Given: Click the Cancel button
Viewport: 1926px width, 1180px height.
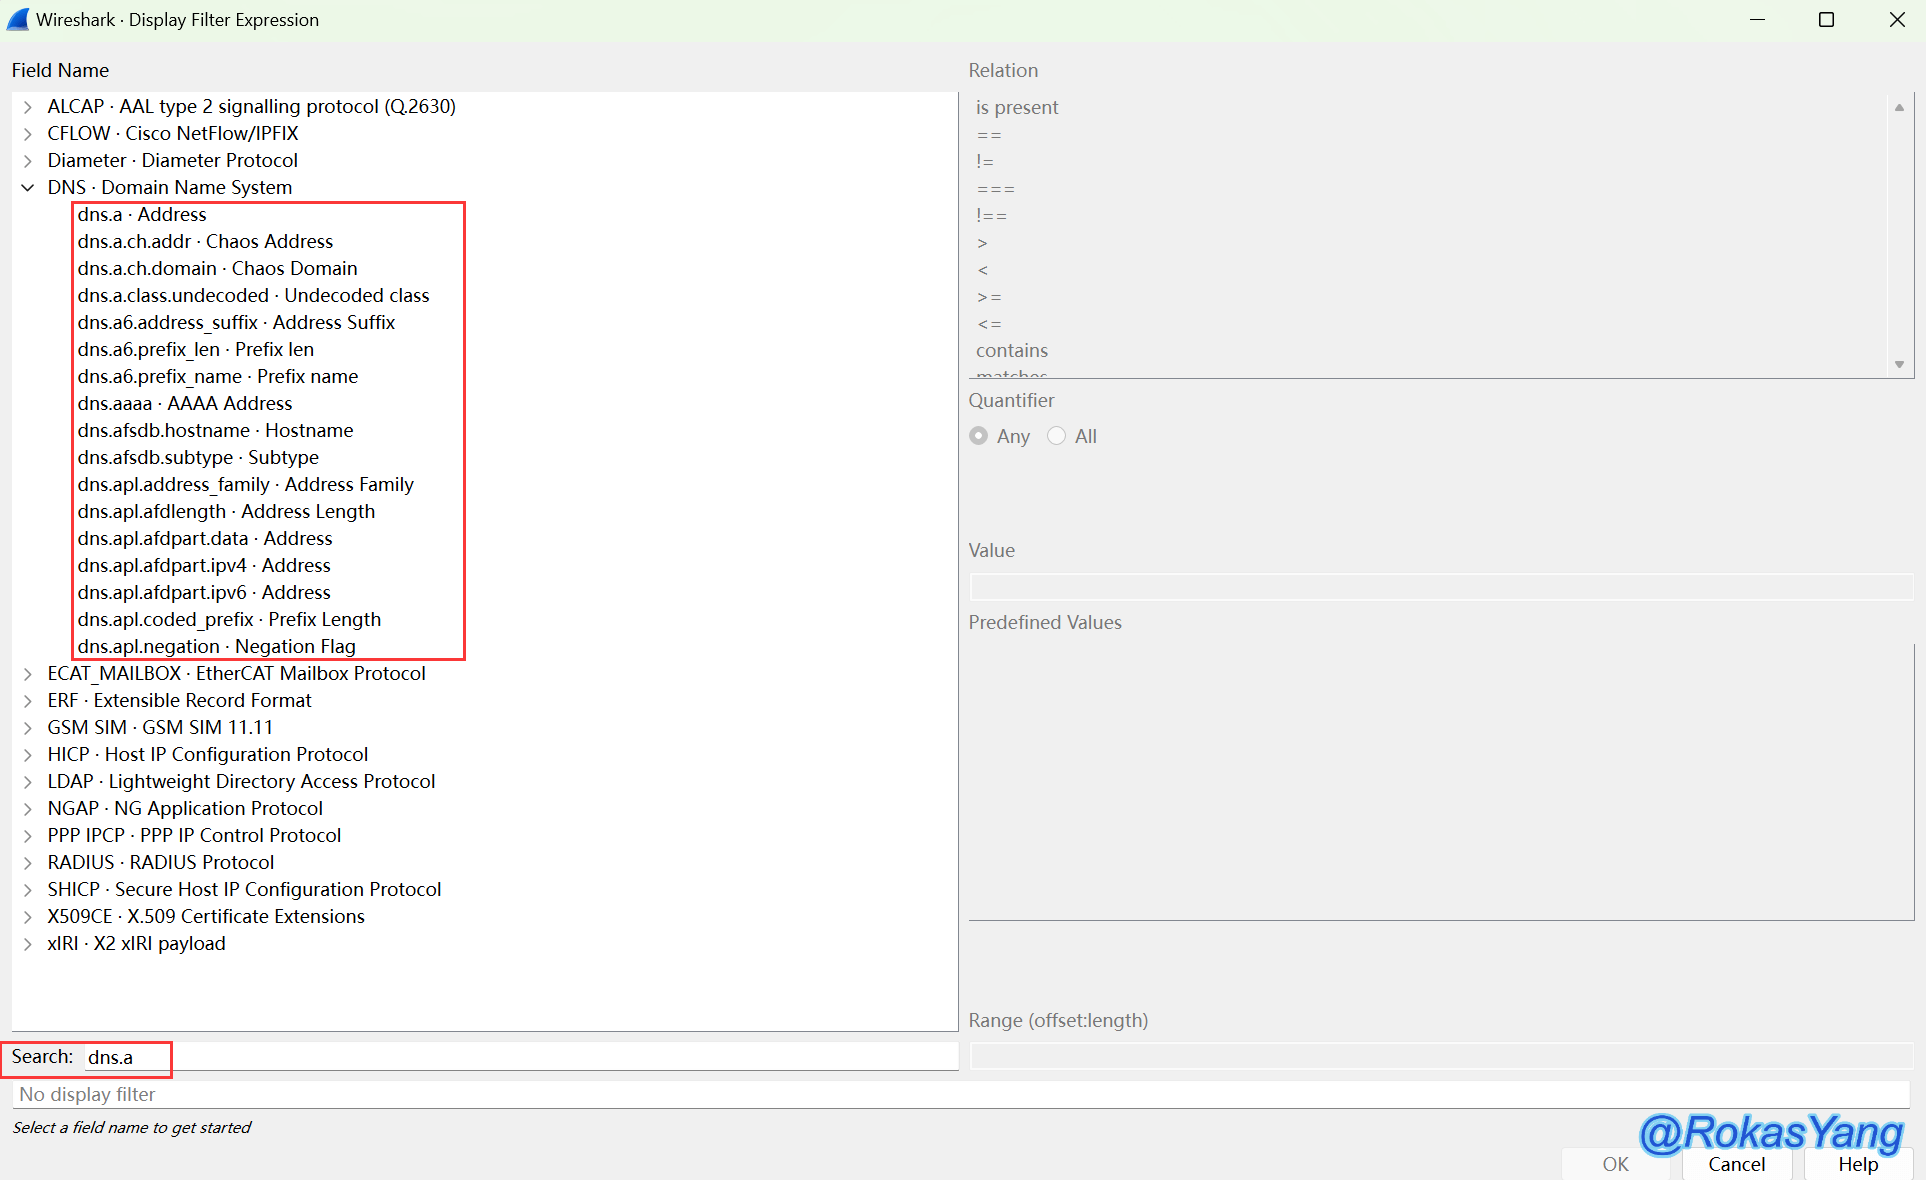Looking at the screenshot, I should pyautogui.click(x=1736, y=1164).
